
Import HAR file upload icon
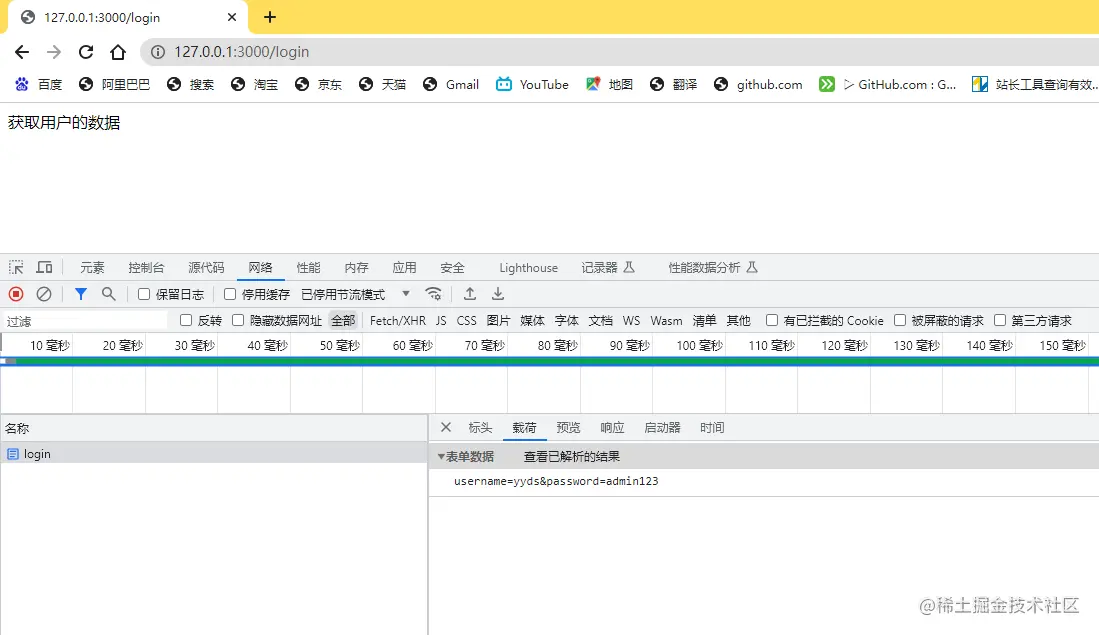[x=470, y=294]
